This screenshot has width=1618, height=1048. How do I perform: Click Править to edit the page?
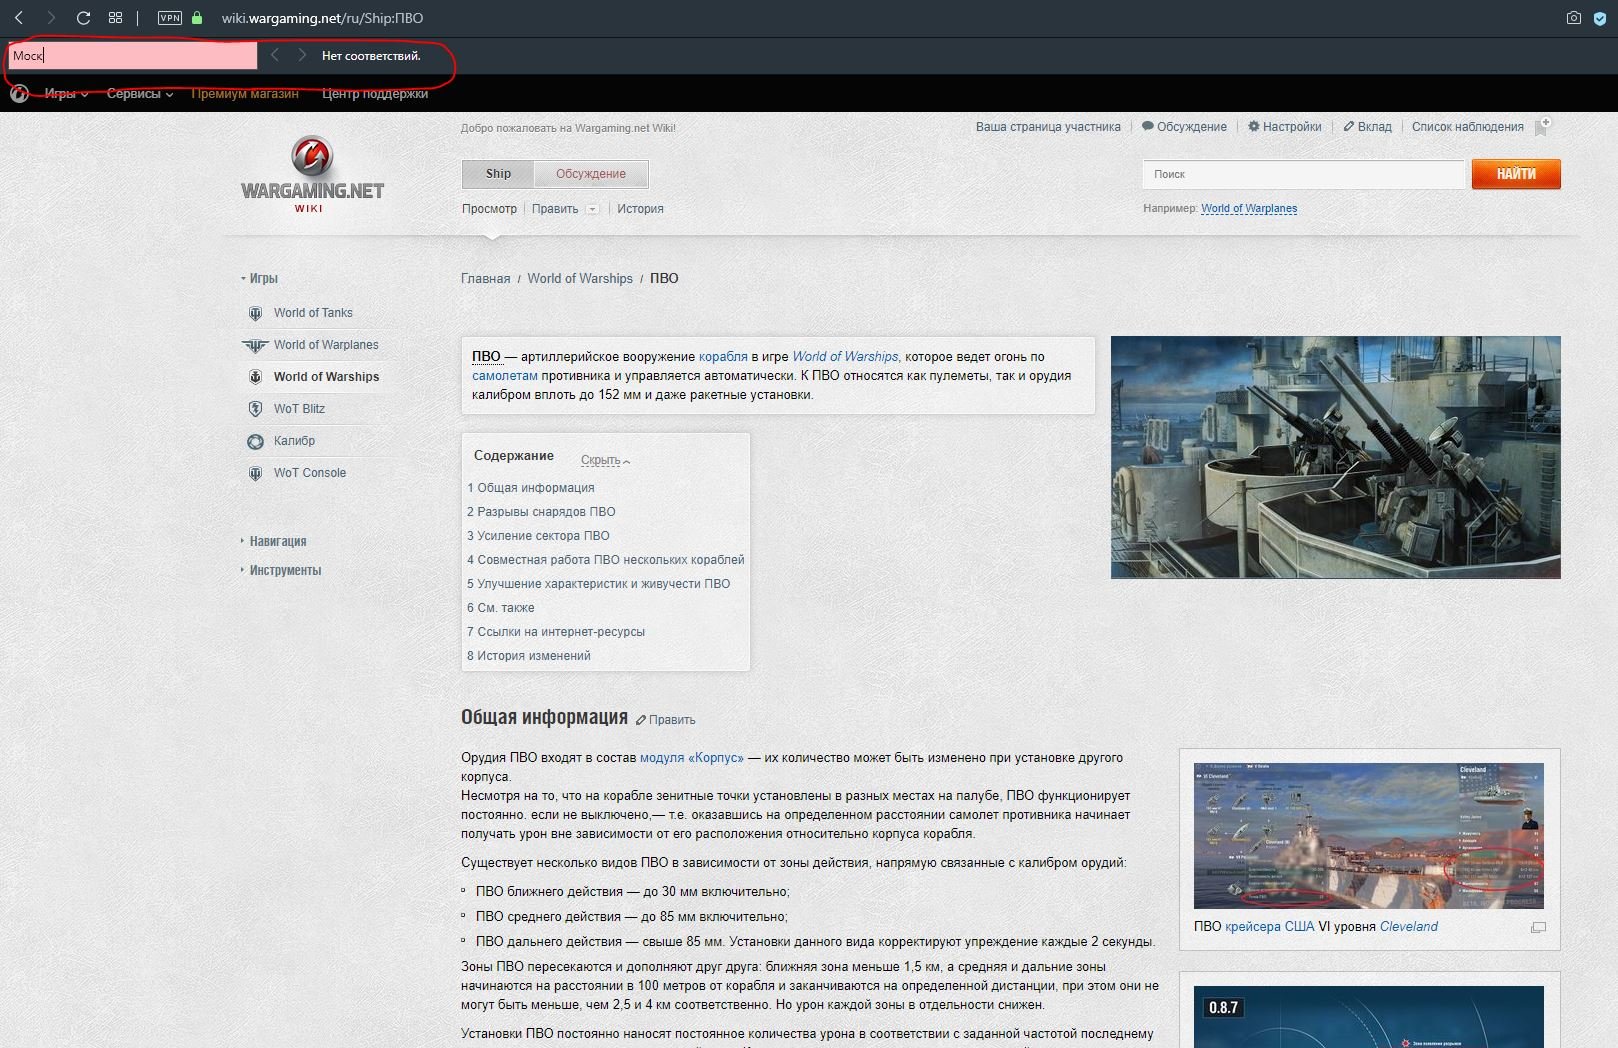[x=555, y=209]
